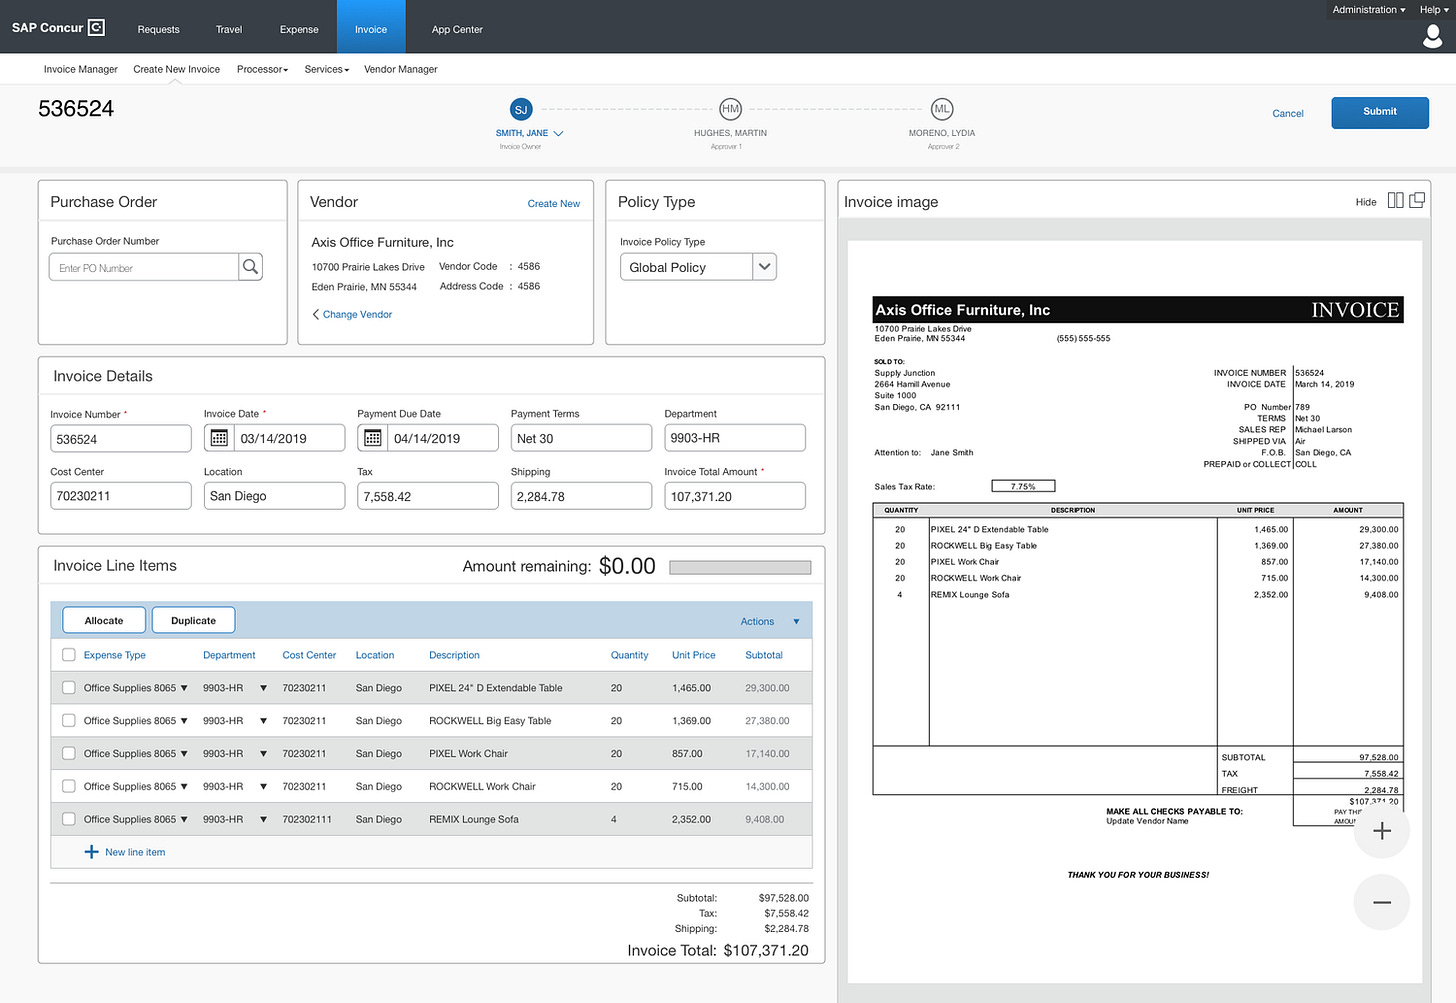Image resolution: width=1456 pixels, height=1003 pixels.
Task: Open the Invoice Date calendar icon
Action: (219, 438)
